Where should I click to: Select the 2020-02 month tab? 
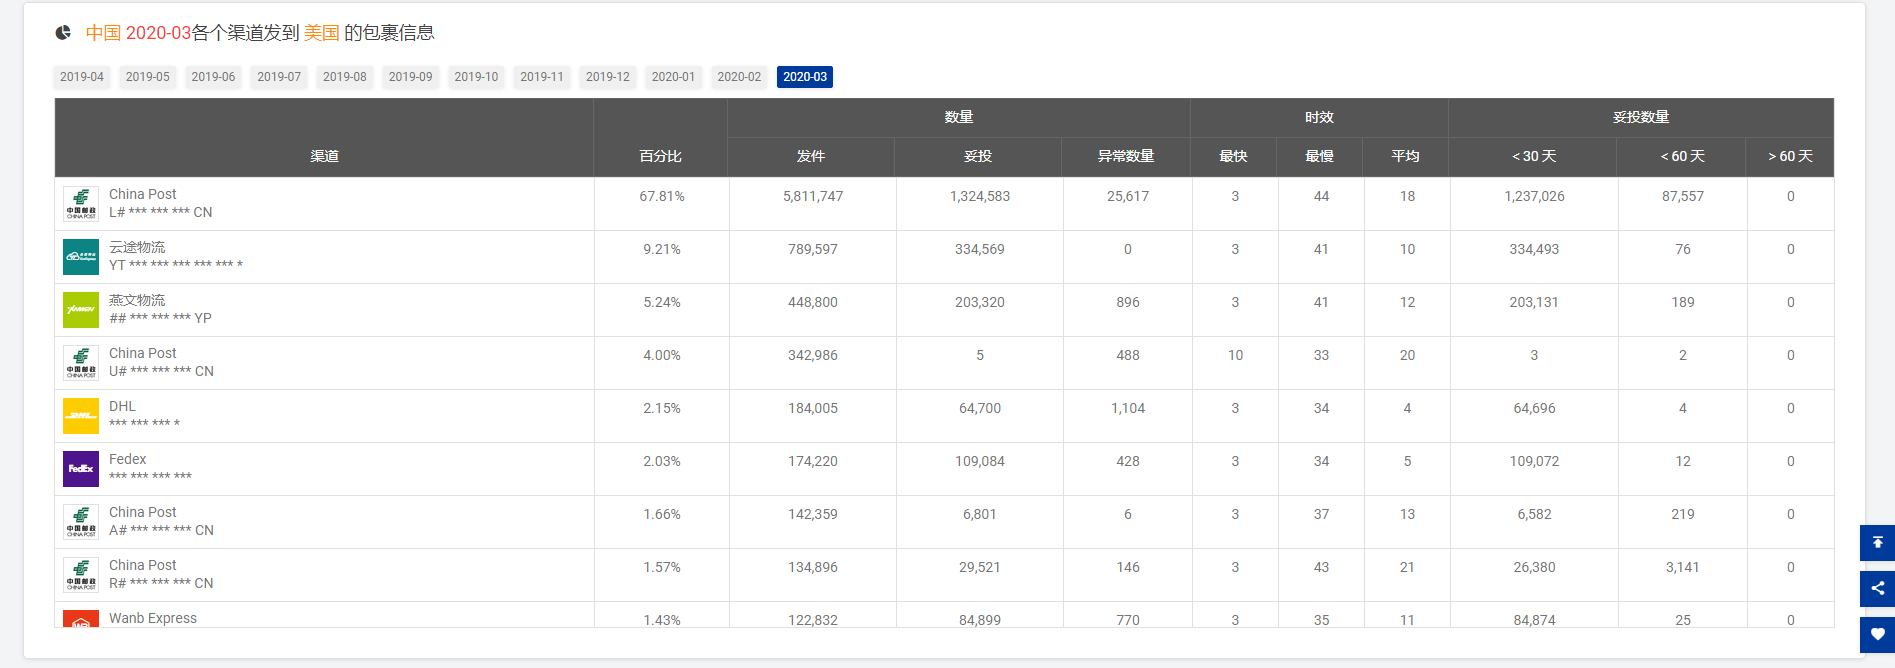[739, 77]
